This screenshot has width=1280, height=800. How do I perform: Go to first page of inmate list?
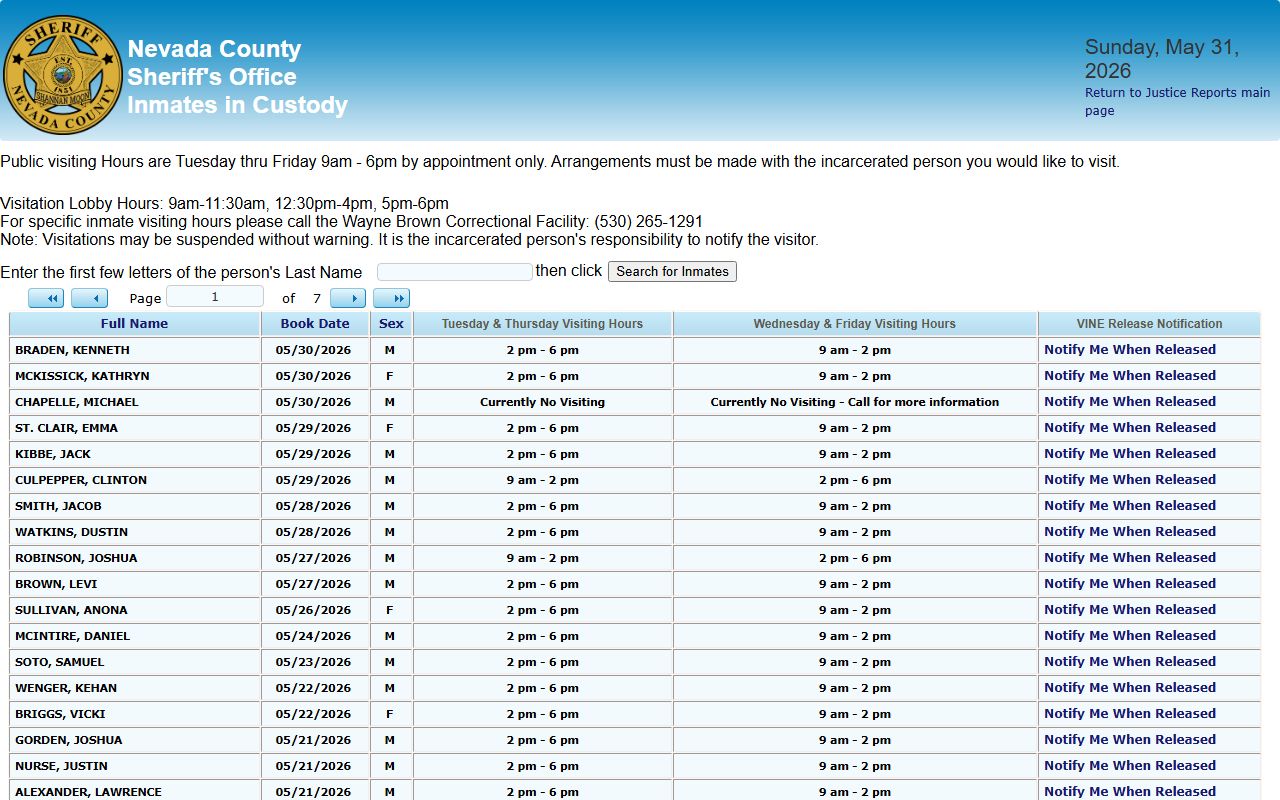(x=46, y=298)
